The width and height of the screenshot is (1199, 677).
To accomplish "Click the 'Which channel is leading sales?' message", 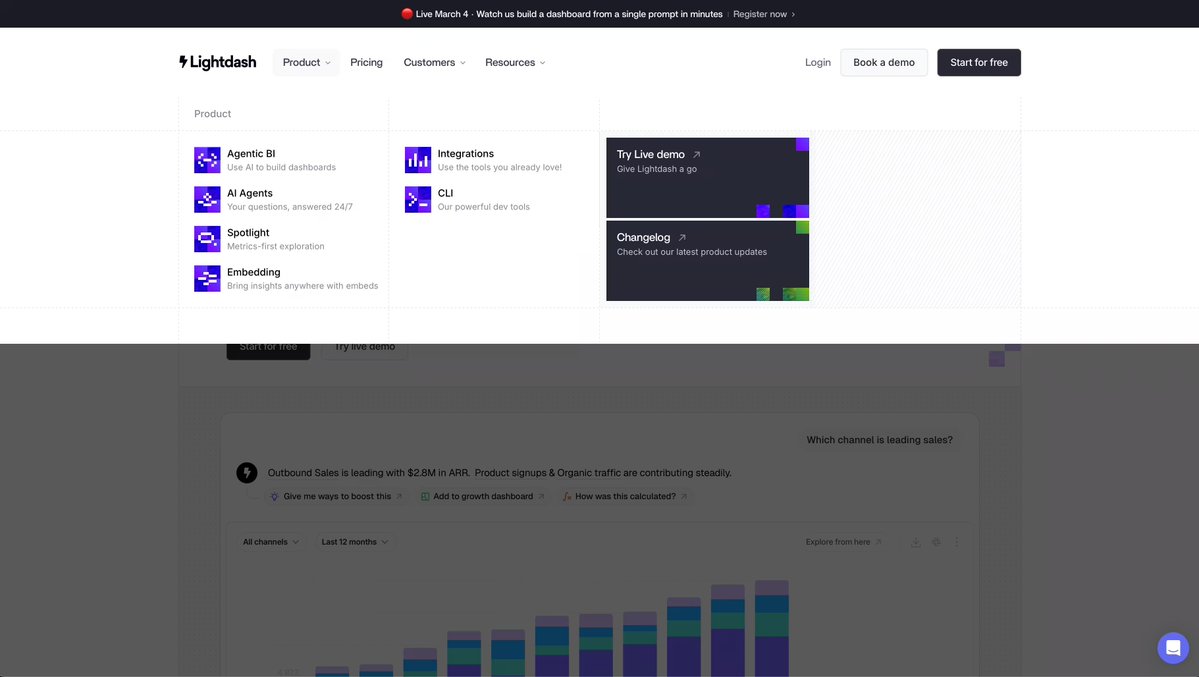I will 879,440.
